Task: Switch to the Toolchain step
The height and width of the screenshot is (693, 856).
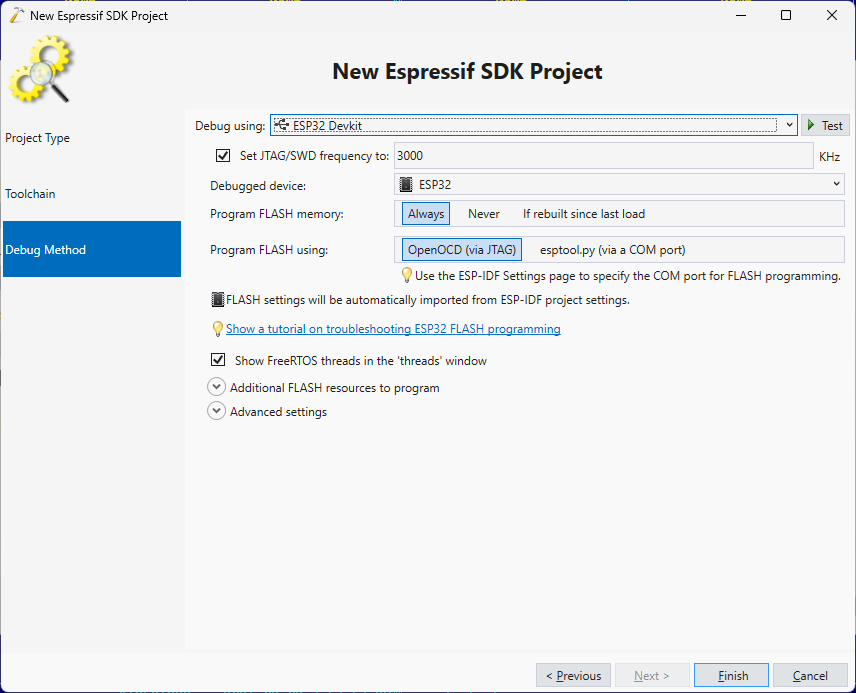Action: coord(30,194)
